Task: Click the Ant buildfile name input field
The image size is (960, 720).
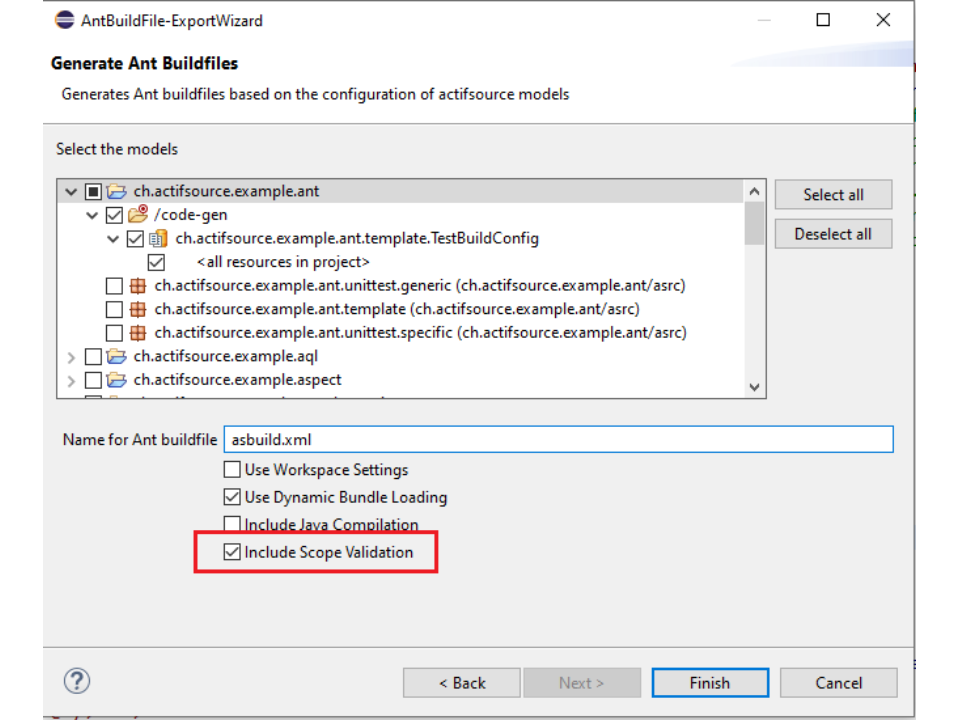Action: [x=557, y=440]
